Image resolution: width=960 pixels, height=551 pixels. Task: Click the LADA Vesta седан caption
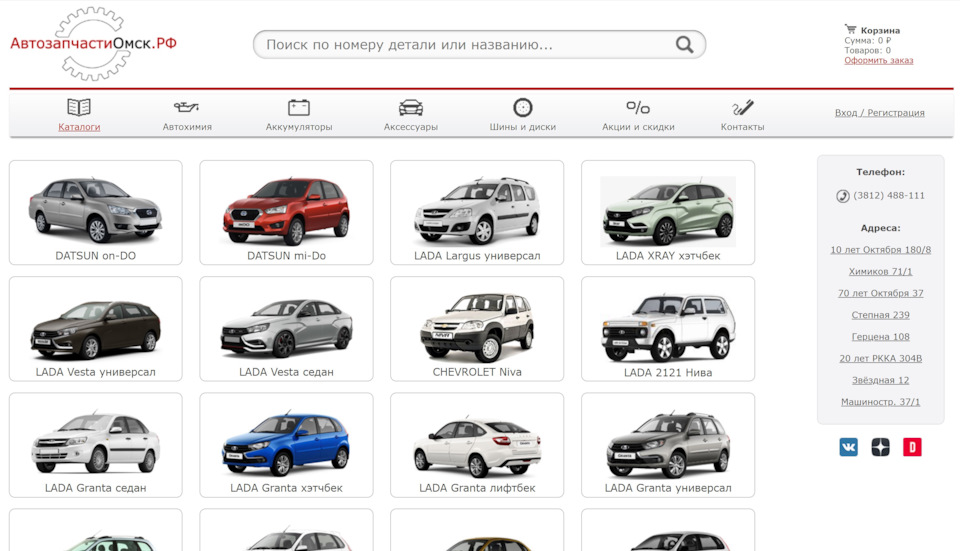pos(287,372)
